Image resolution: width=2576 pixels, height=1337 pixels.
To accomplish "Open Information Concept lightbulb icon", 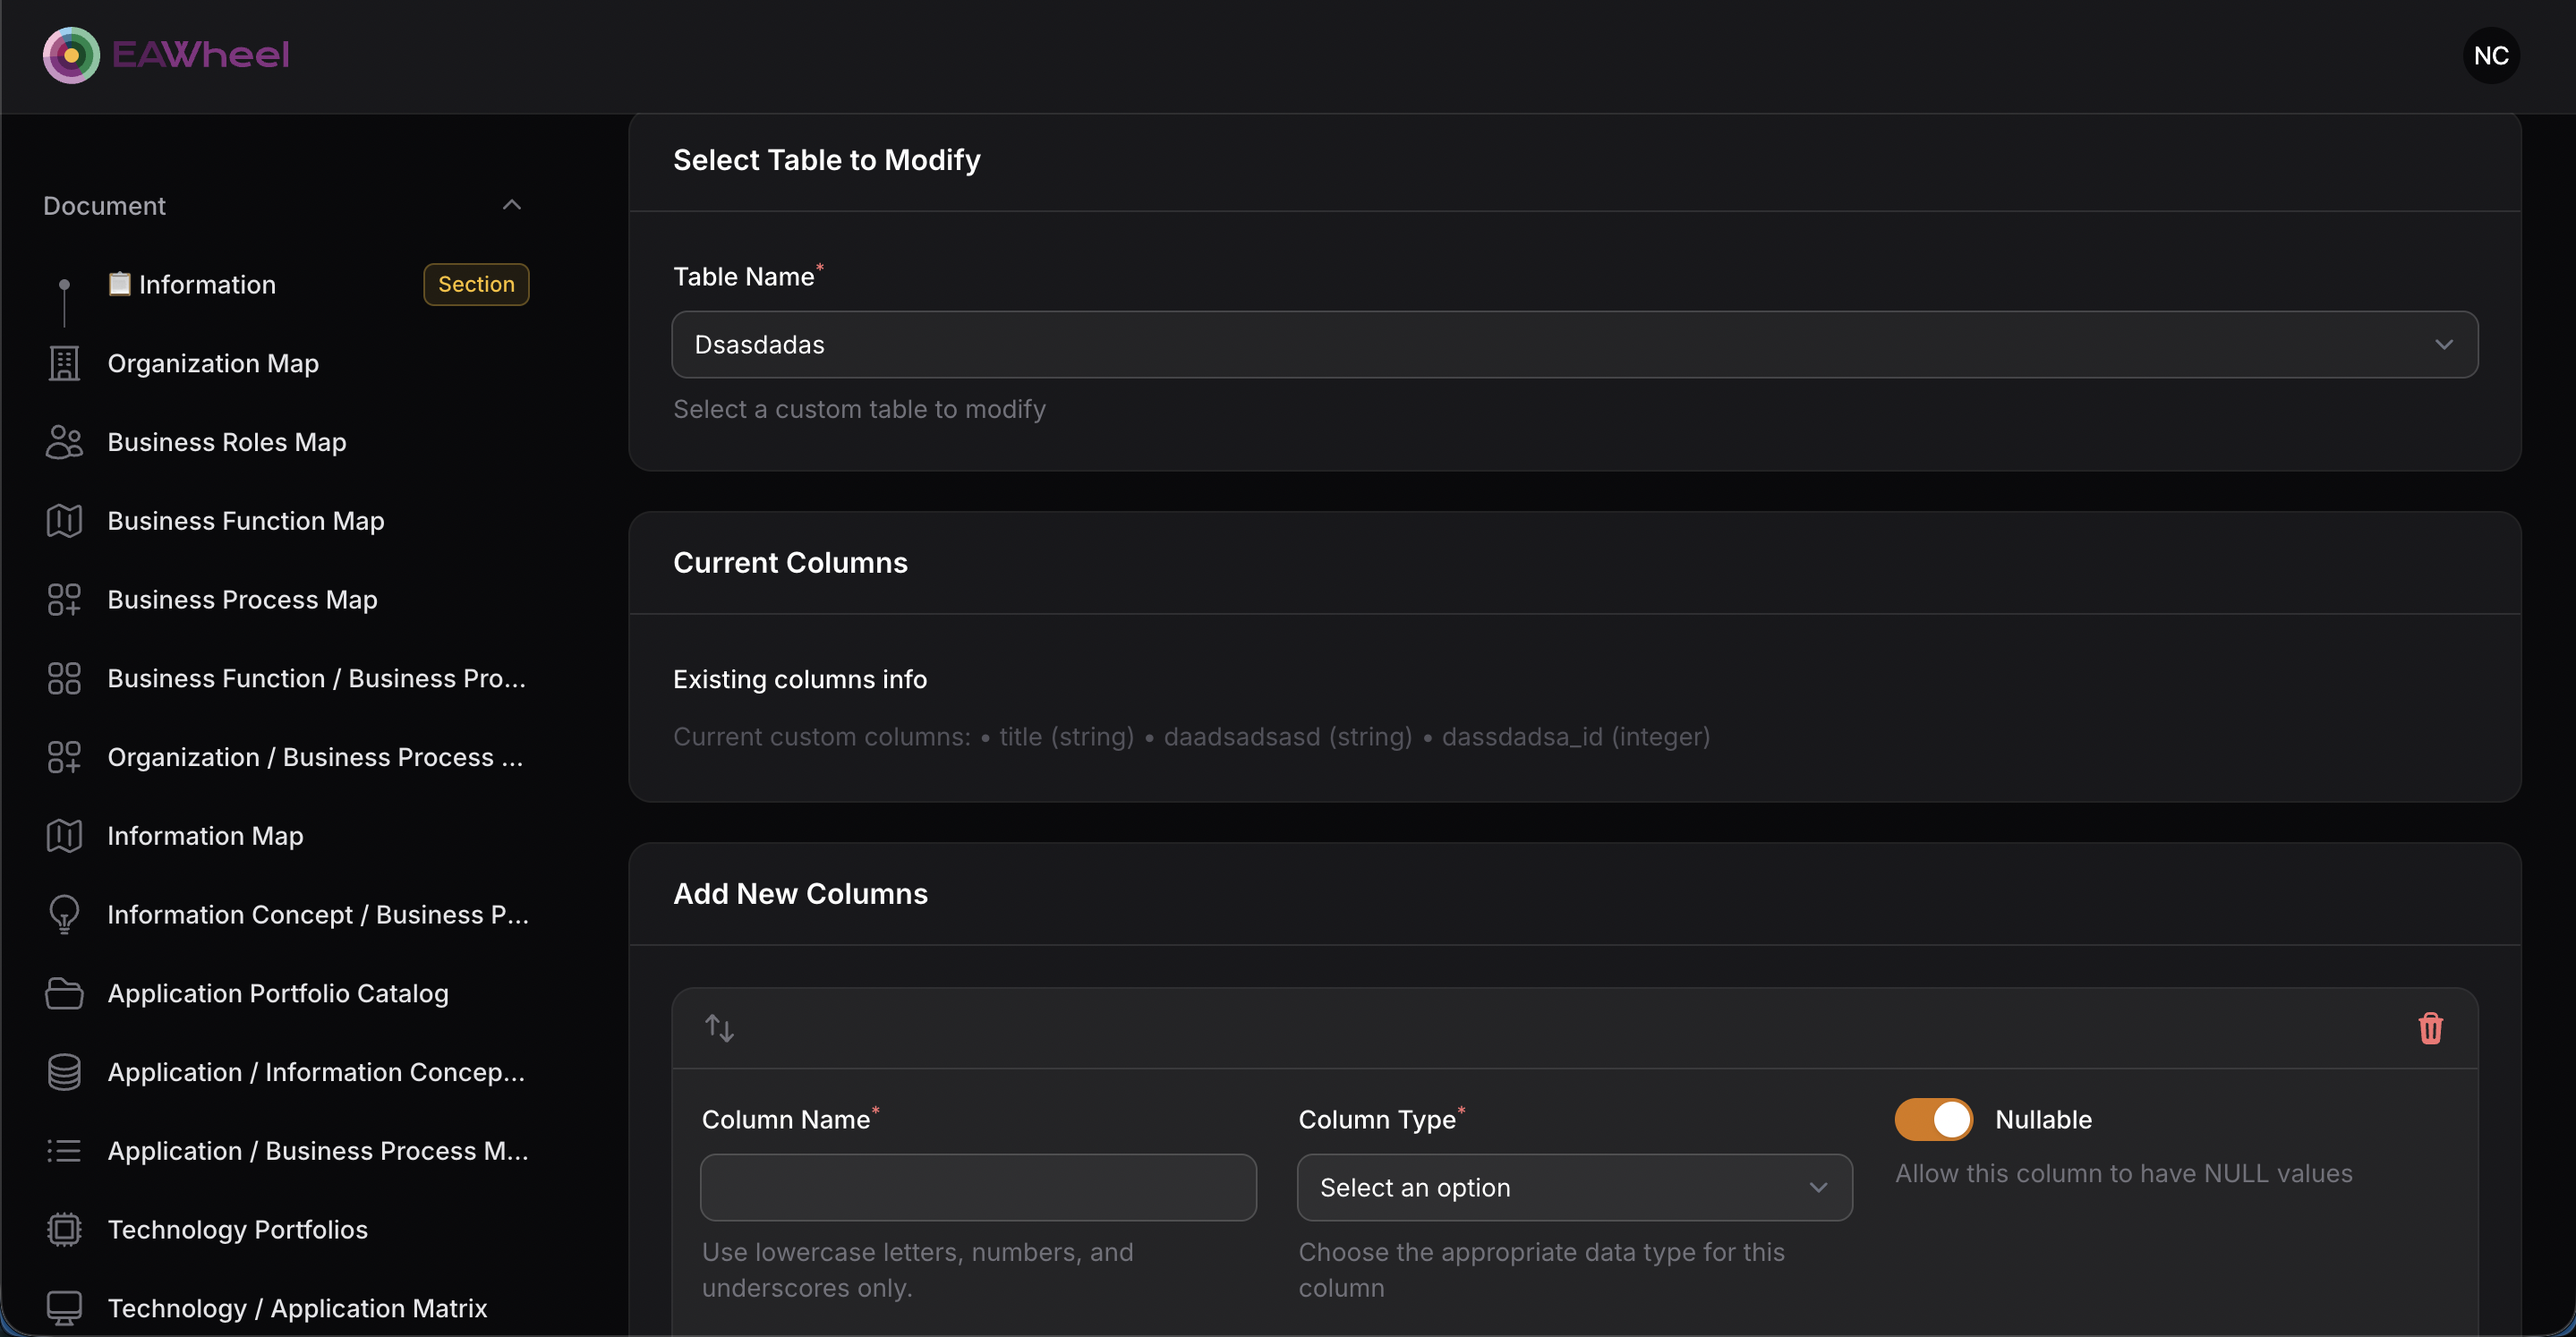I will pos(64,914).
